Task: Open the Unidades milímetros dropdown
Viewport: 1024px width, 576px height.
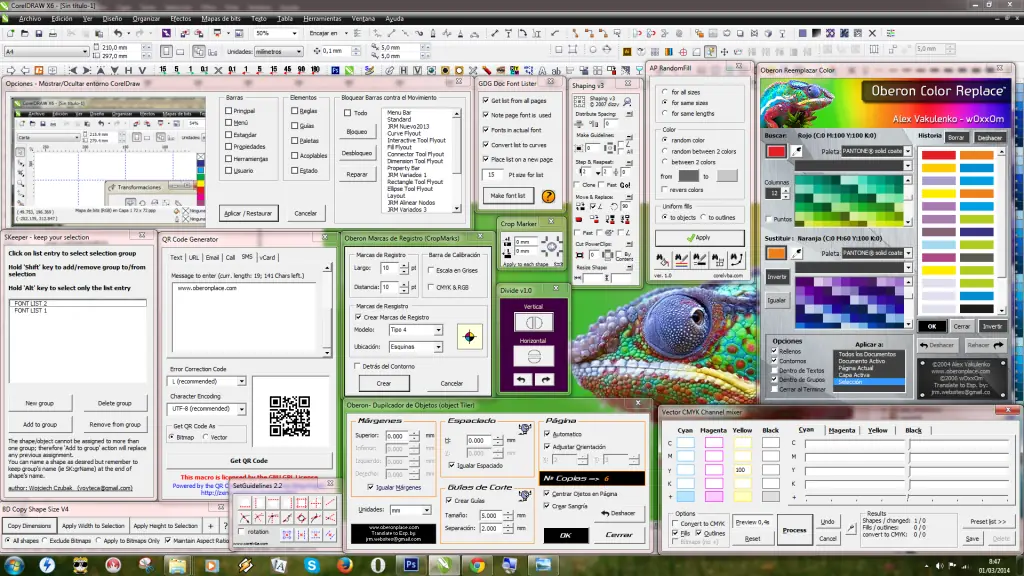Action: [x=298, y=51]
